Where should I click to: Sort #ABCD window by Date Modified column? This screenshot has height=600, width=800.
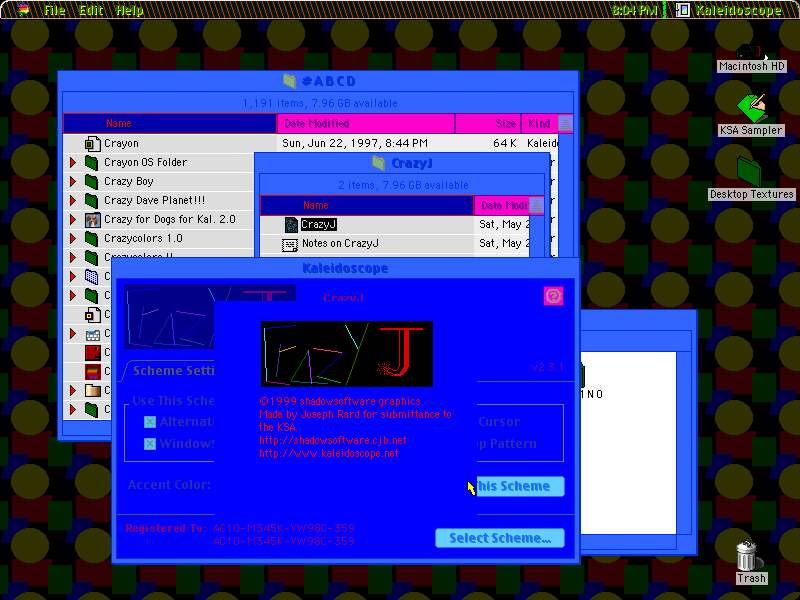point(366,123)
